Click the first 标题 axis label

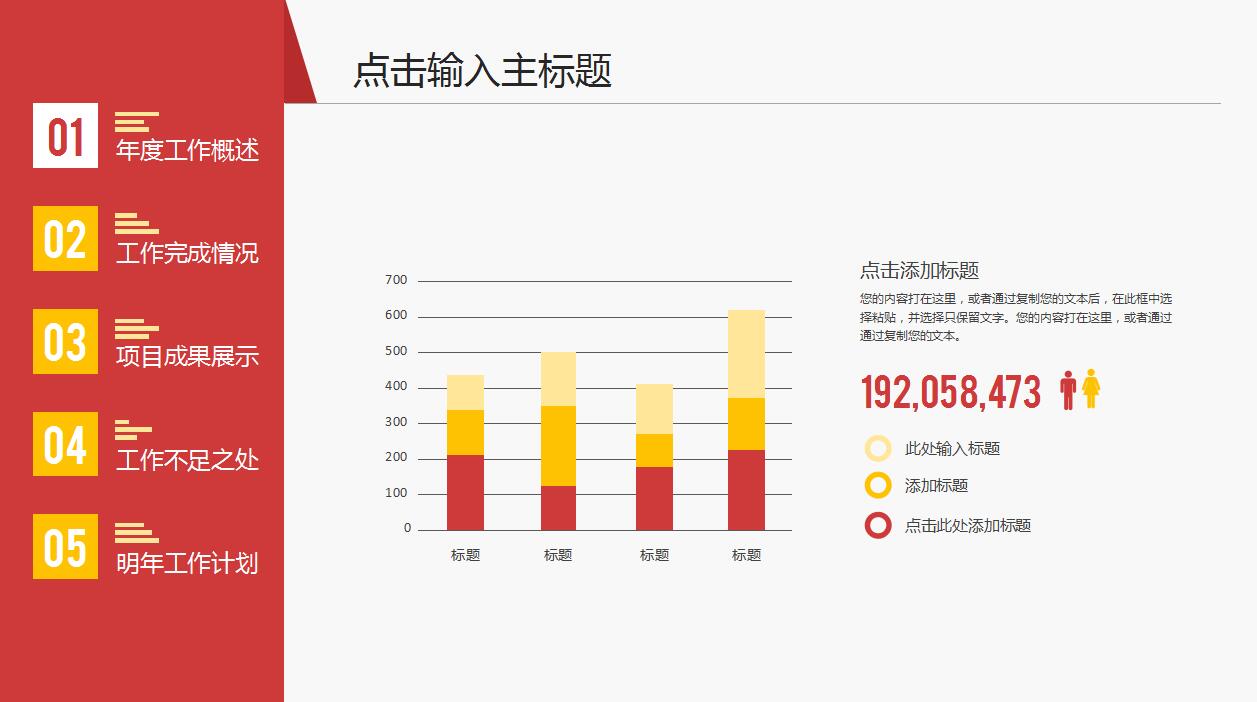tap(466, 551)
